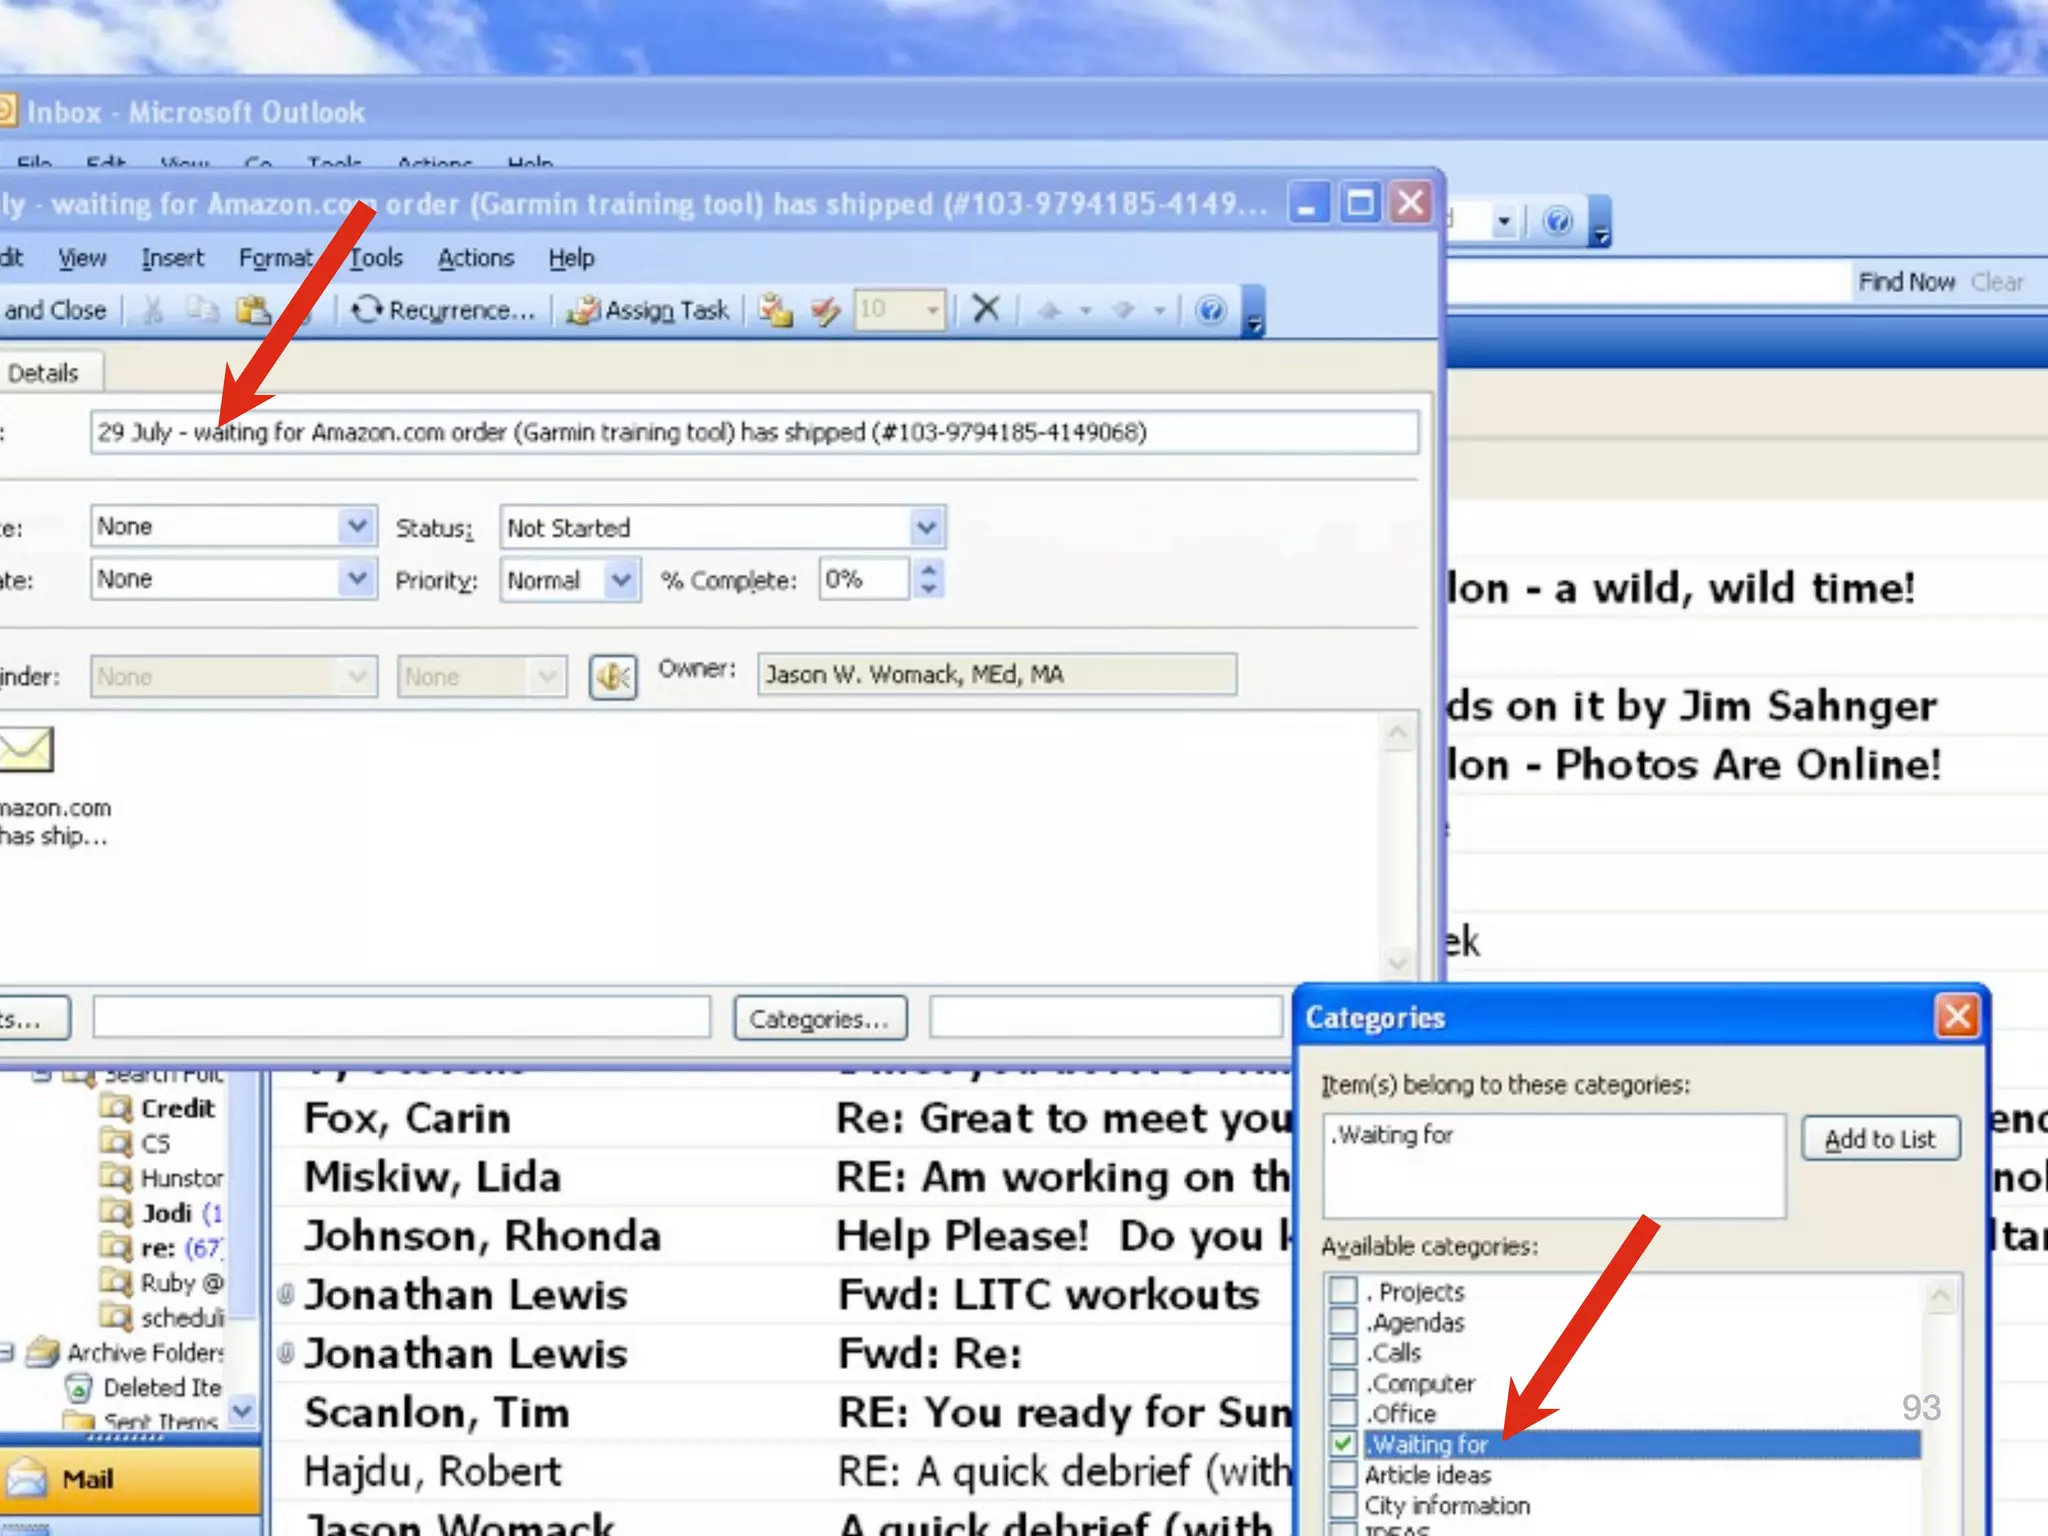Uncheck the .Waiting for category

coord(1343,1443)
